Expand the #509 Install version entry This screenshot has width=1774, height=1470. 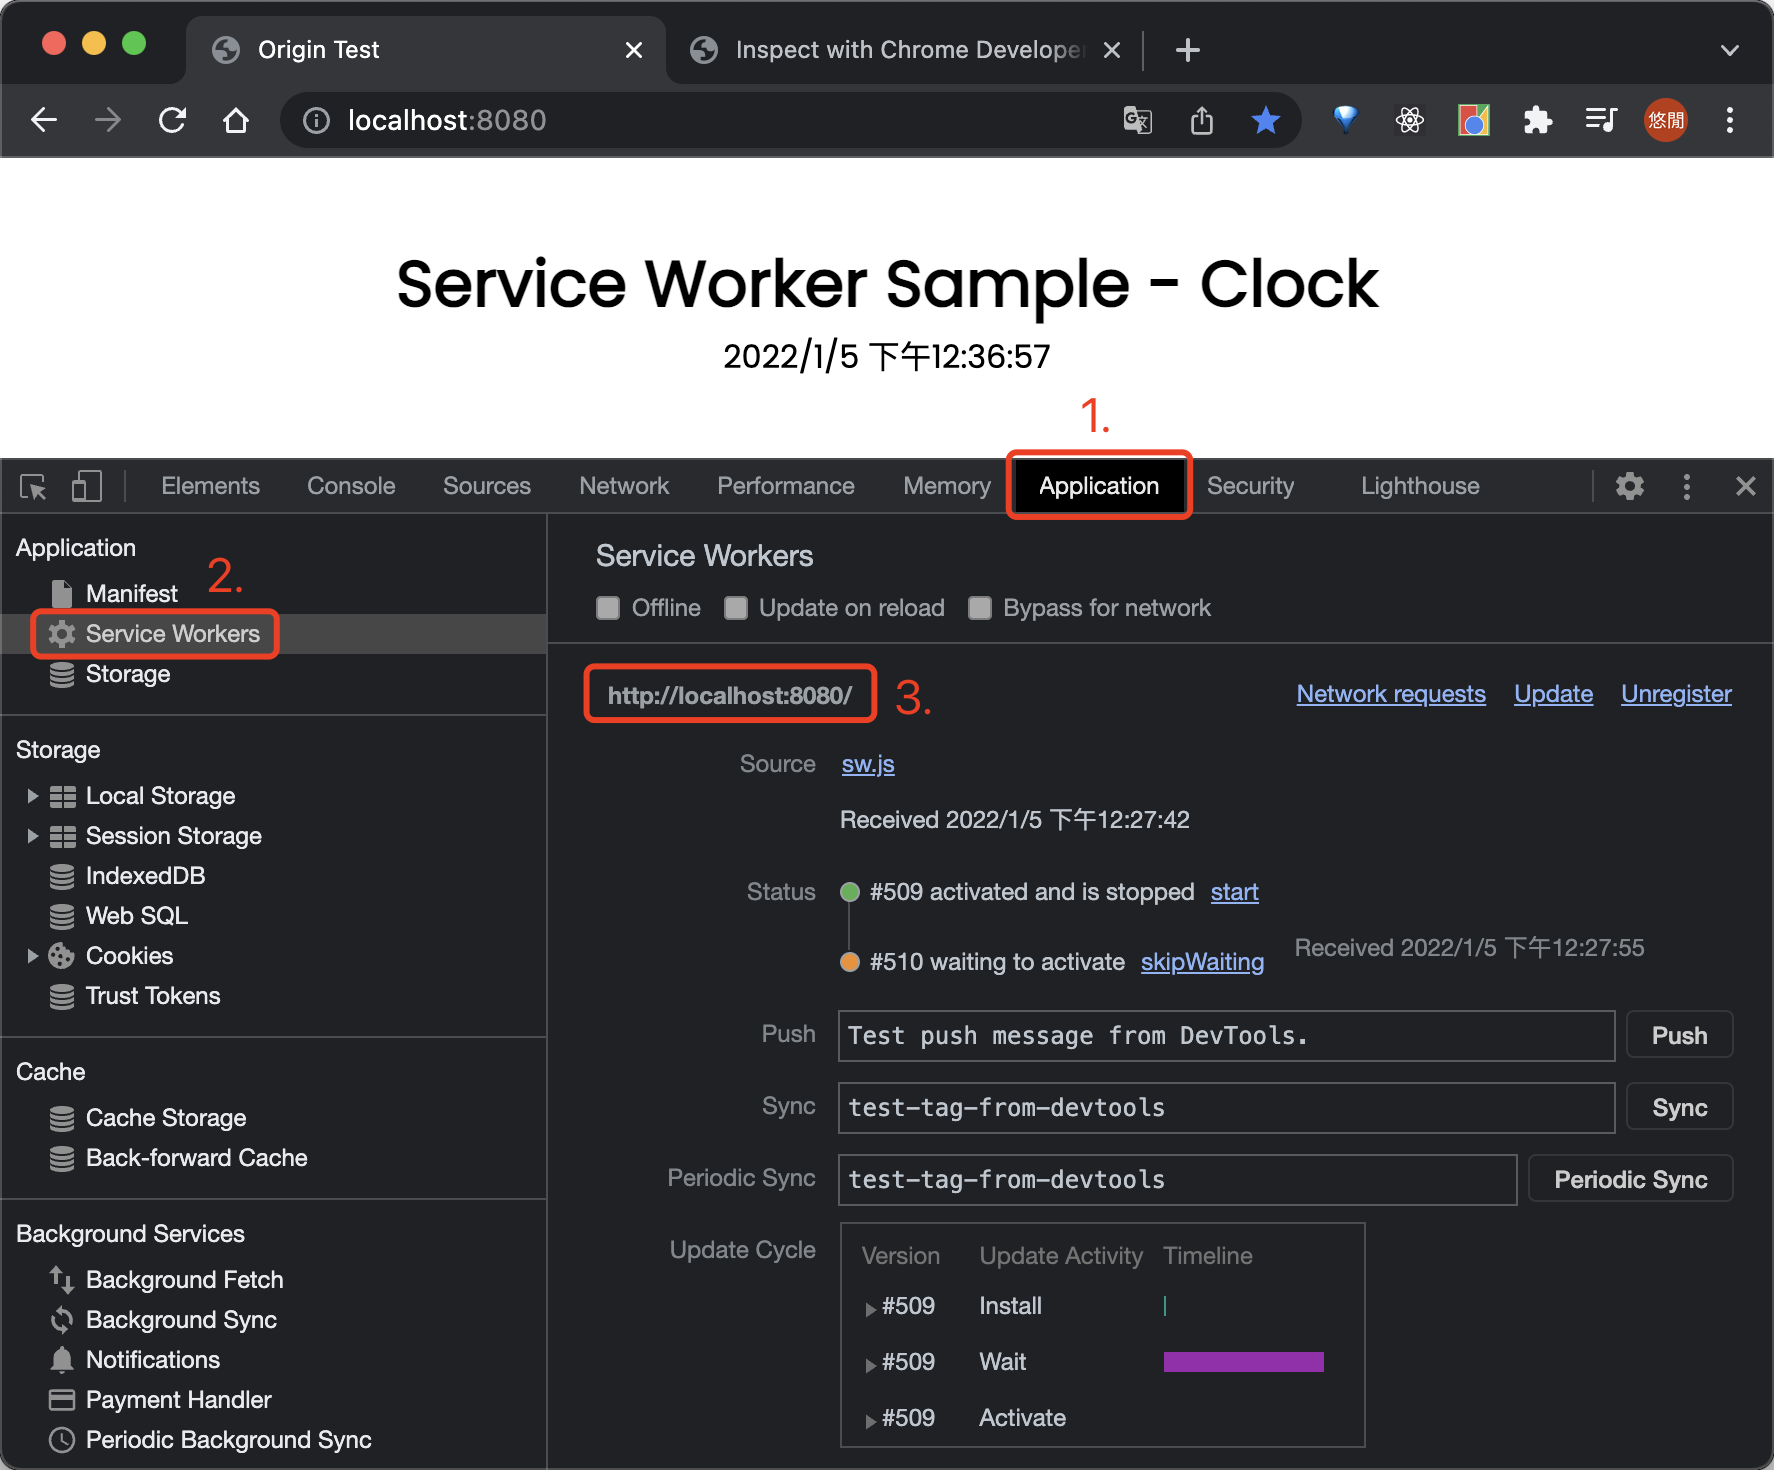(869, 1307)
